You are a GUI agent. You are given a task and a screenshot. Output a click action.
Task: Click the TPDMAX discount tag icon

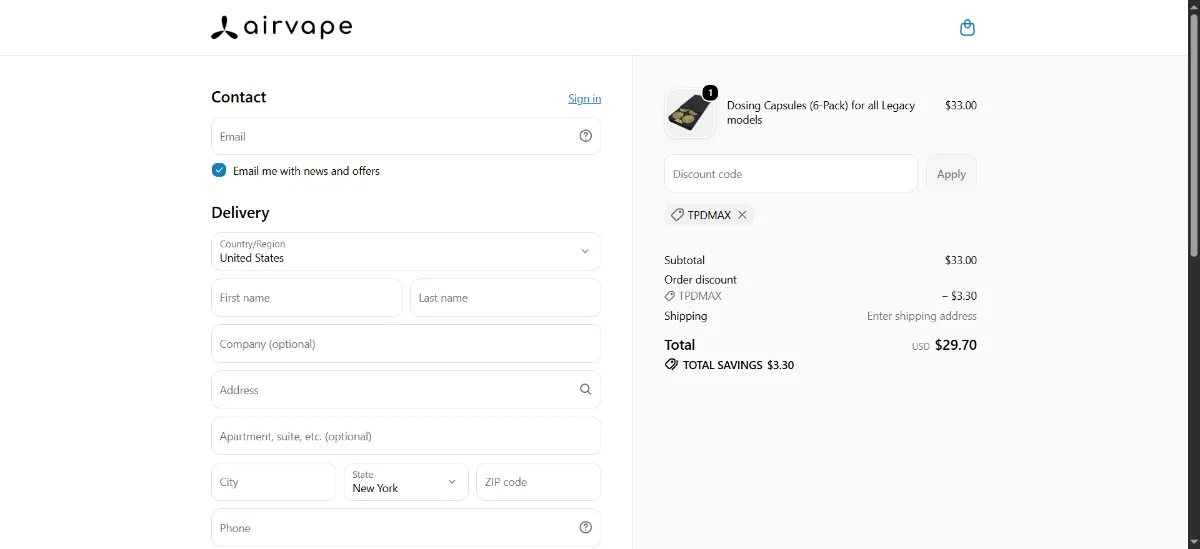click(677, 215)
